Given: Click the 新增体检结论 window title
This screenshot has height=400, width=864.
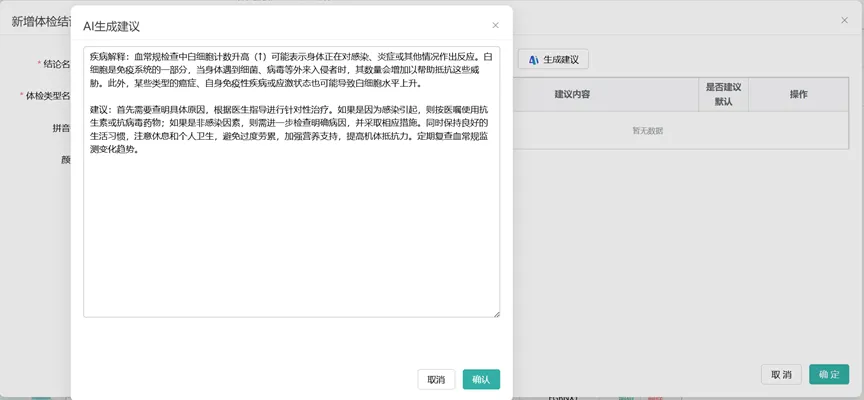Looking at the screenshot, I should tap(40, 21).
